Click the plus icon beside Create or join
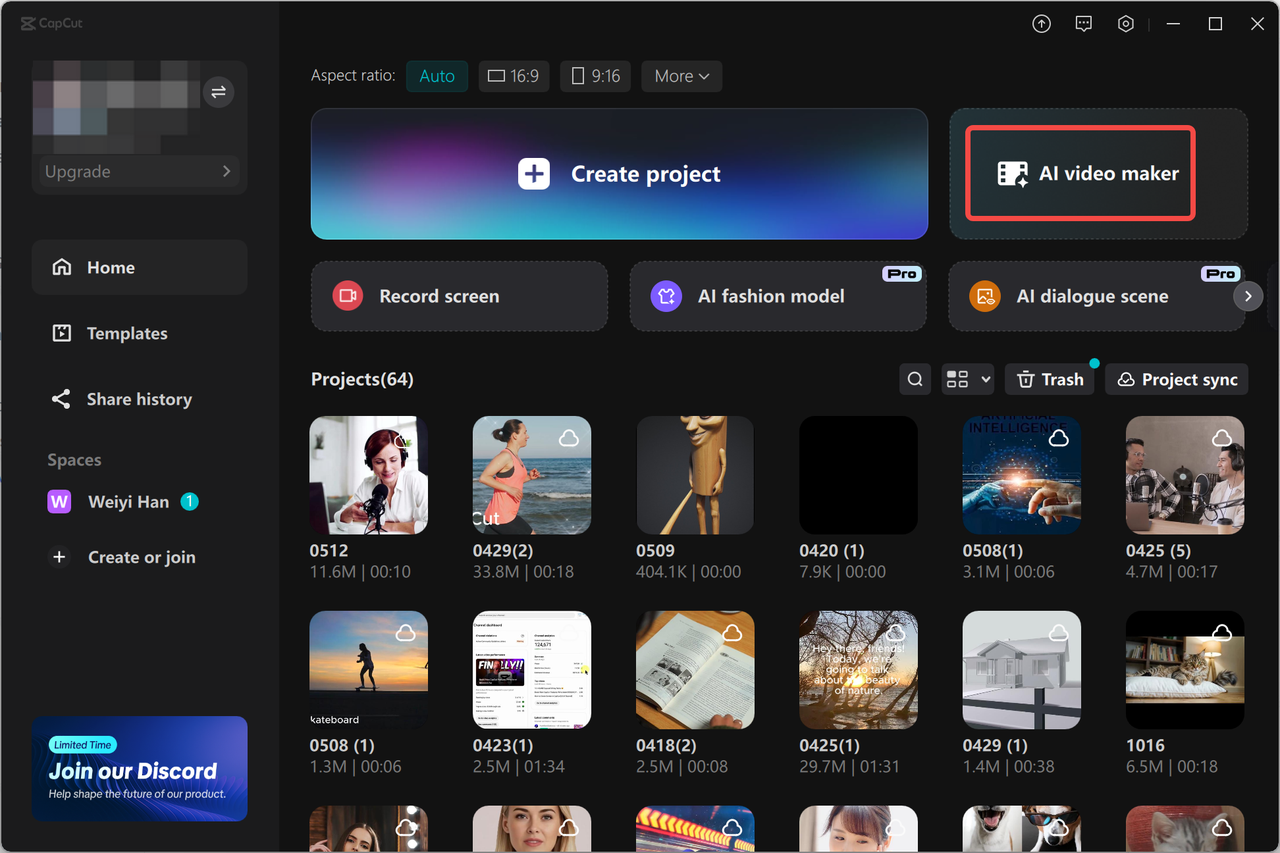Viewport: 1280px width, 853px height. pyautogui.click(x=59, y=557)
